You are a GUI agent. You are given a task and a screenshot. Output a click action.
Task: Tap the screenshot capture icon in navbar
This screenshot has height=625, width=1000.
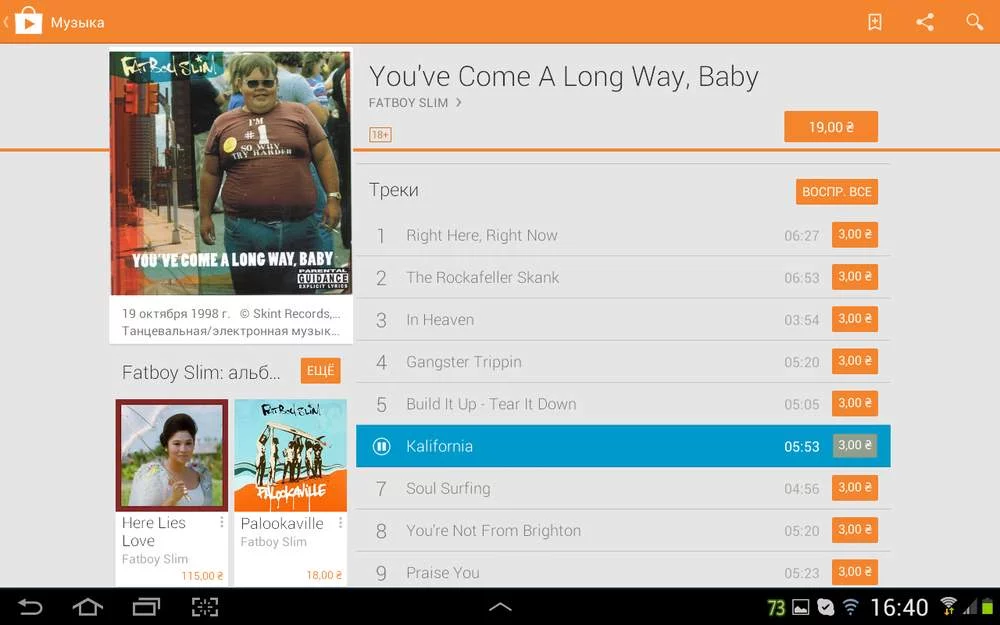click(205, 607)
